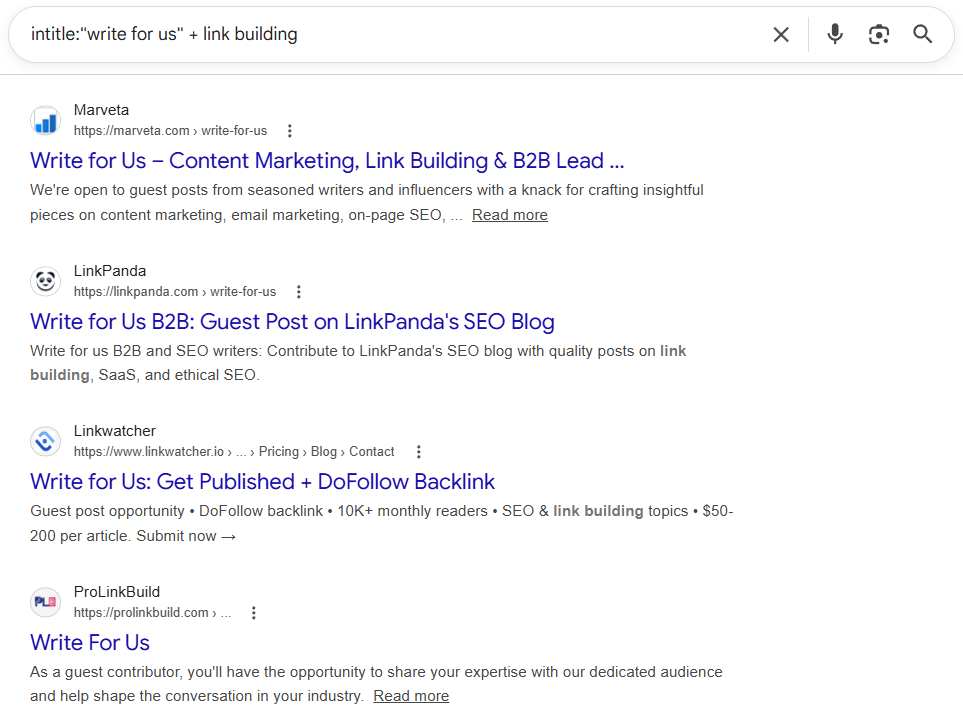The width and height of the screenshot is (963, 725).
Task: Open LinkPanda's guest post page
Action: (293, 322)
